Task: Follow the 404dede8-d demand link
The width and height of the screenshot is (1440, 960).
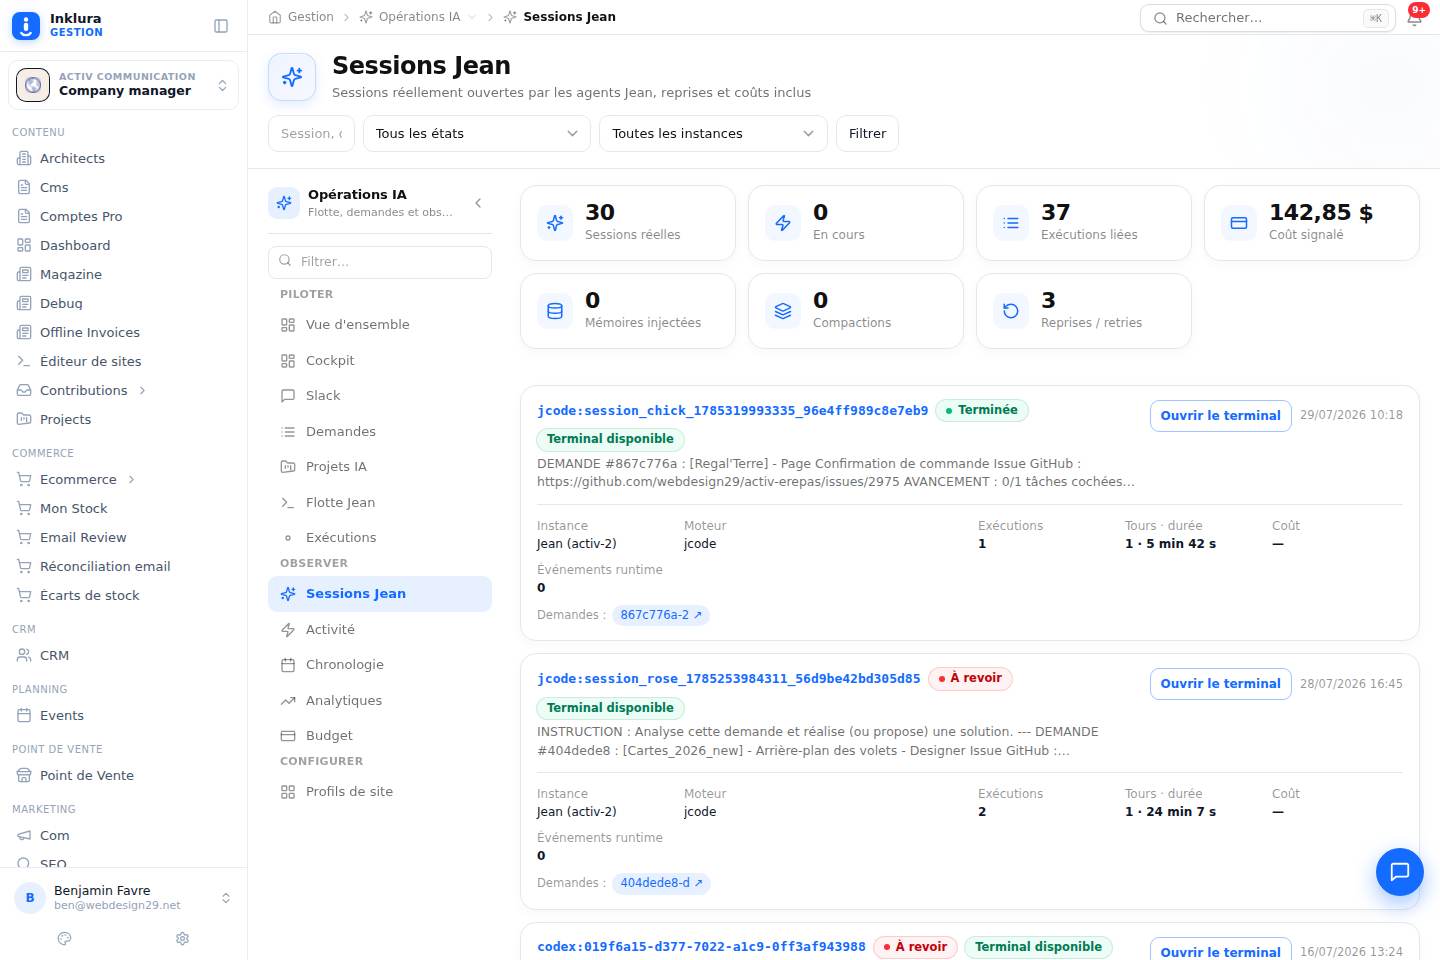Action: point(661,883)
